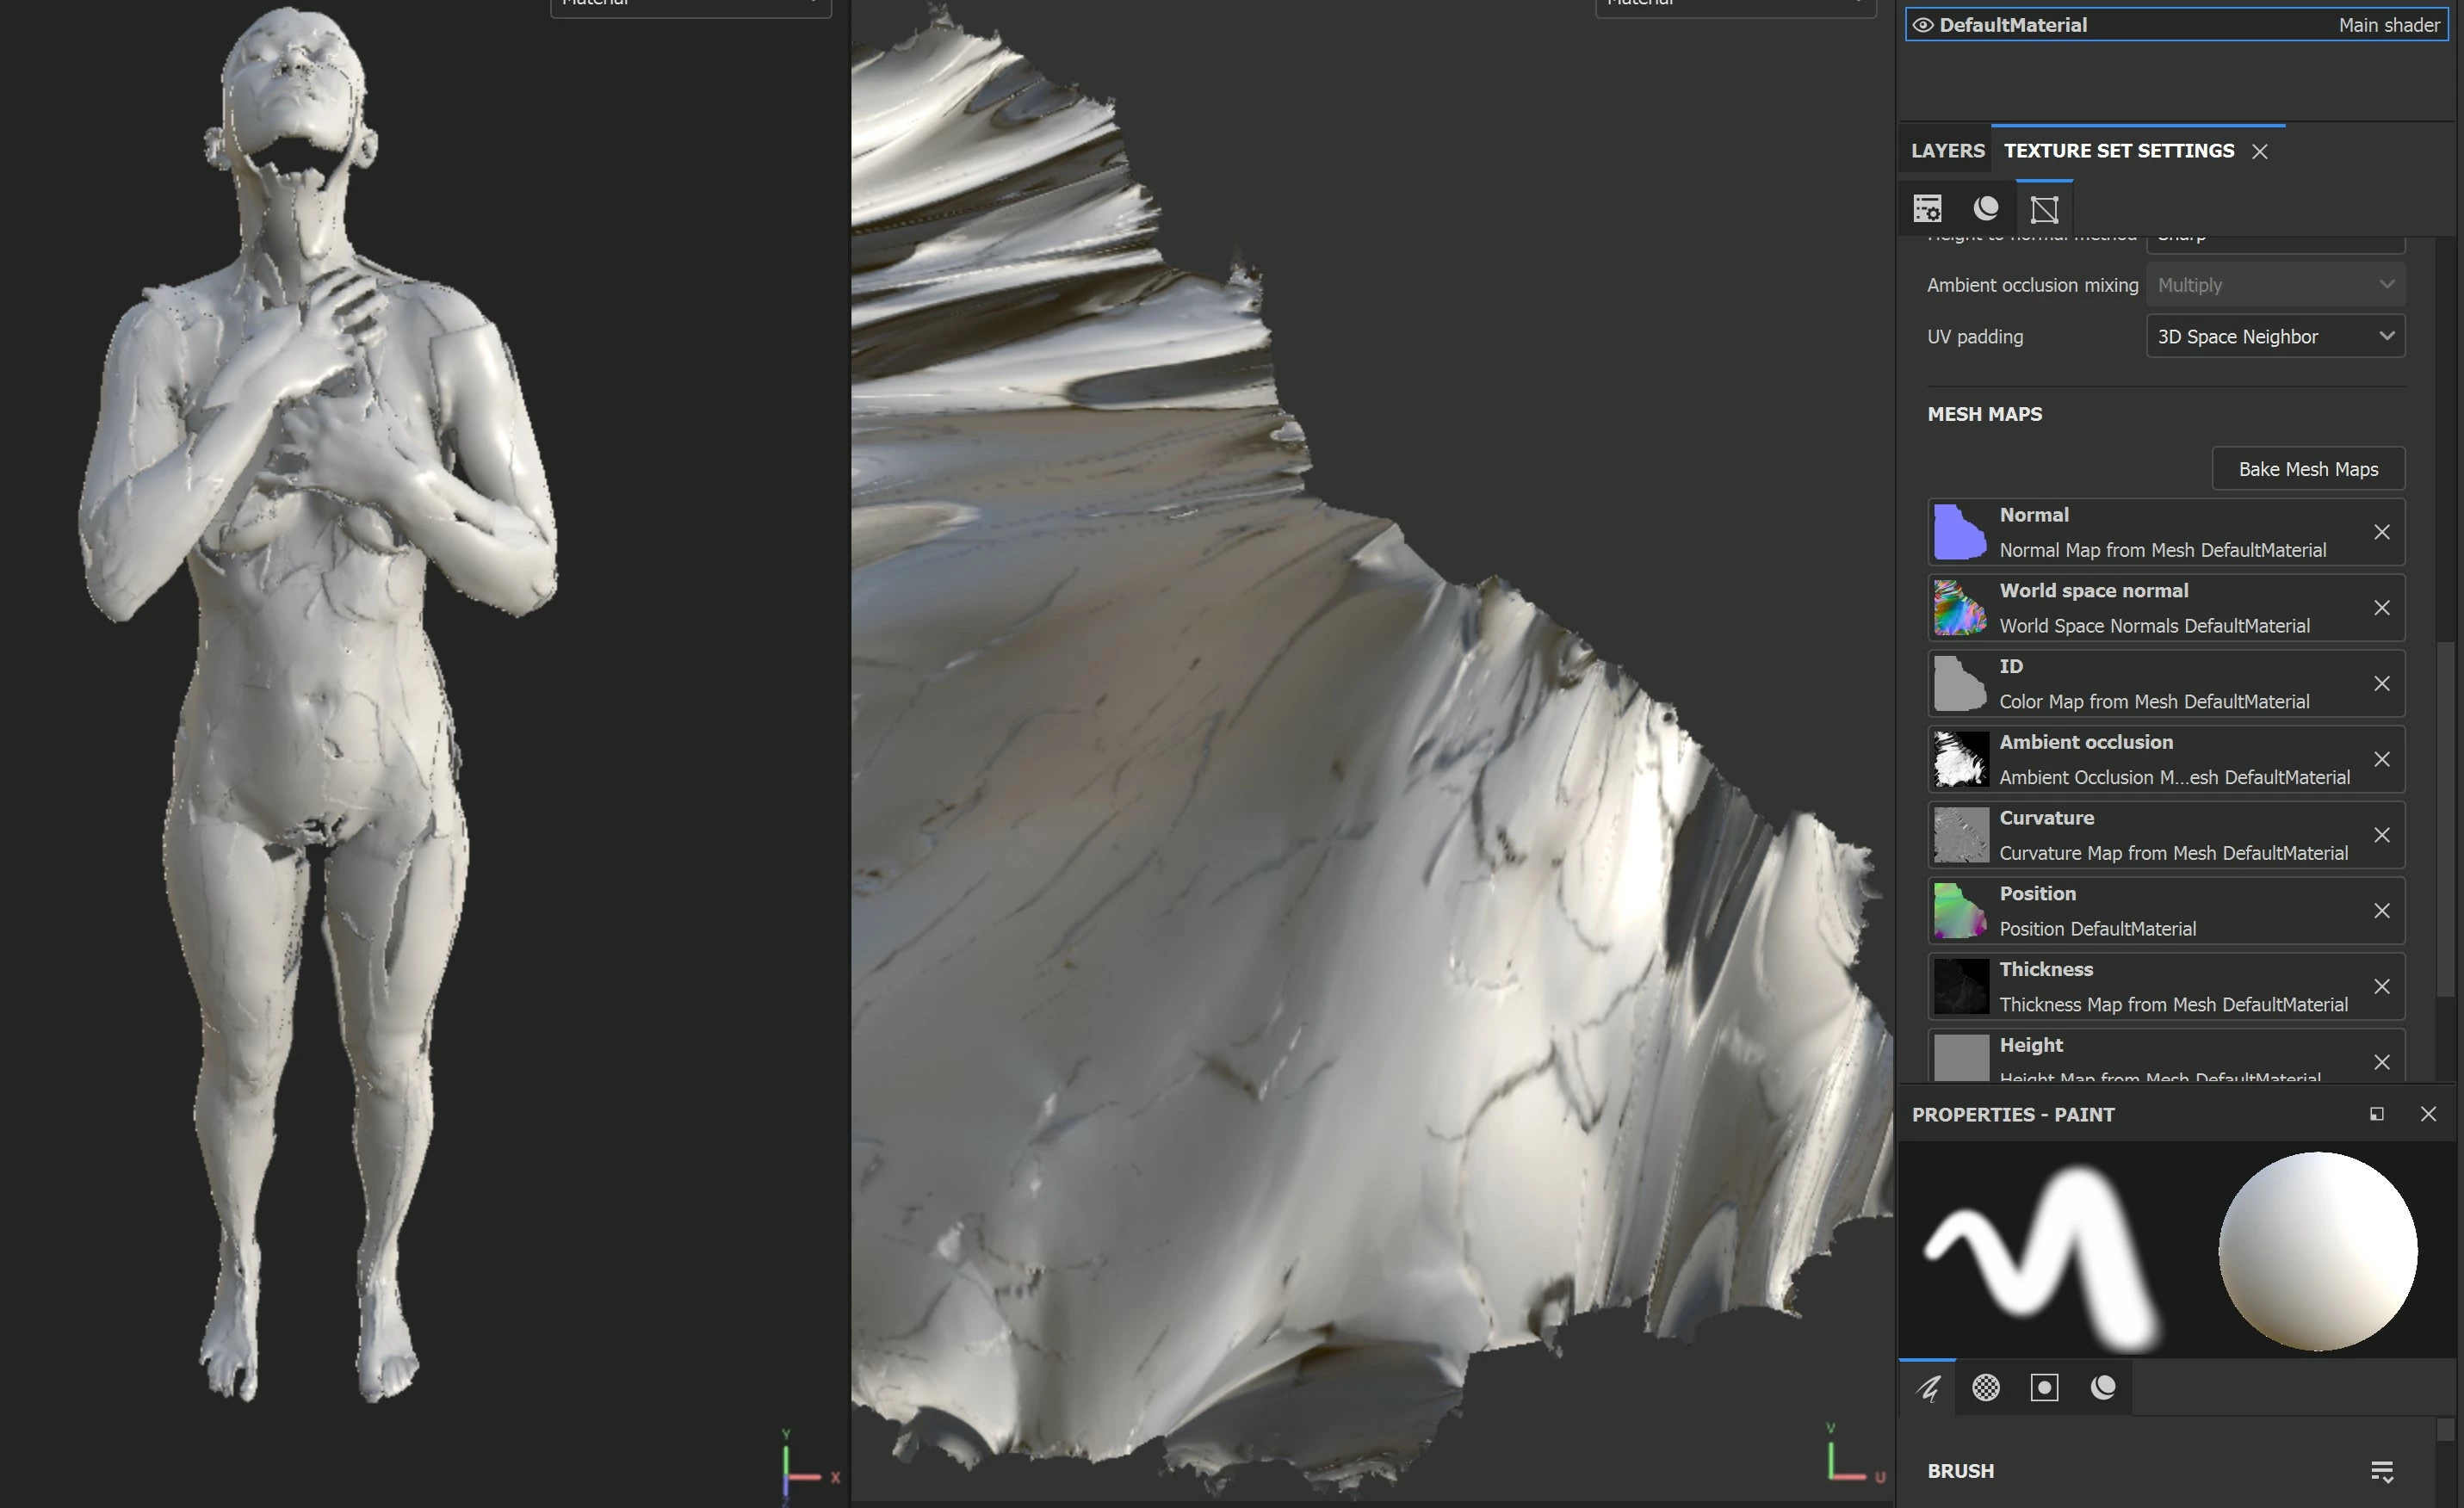Open the general texture set settings icon tab
Image resolution: width=2464 pixels, height=1508 pixels.
(x=1927, y=208)
